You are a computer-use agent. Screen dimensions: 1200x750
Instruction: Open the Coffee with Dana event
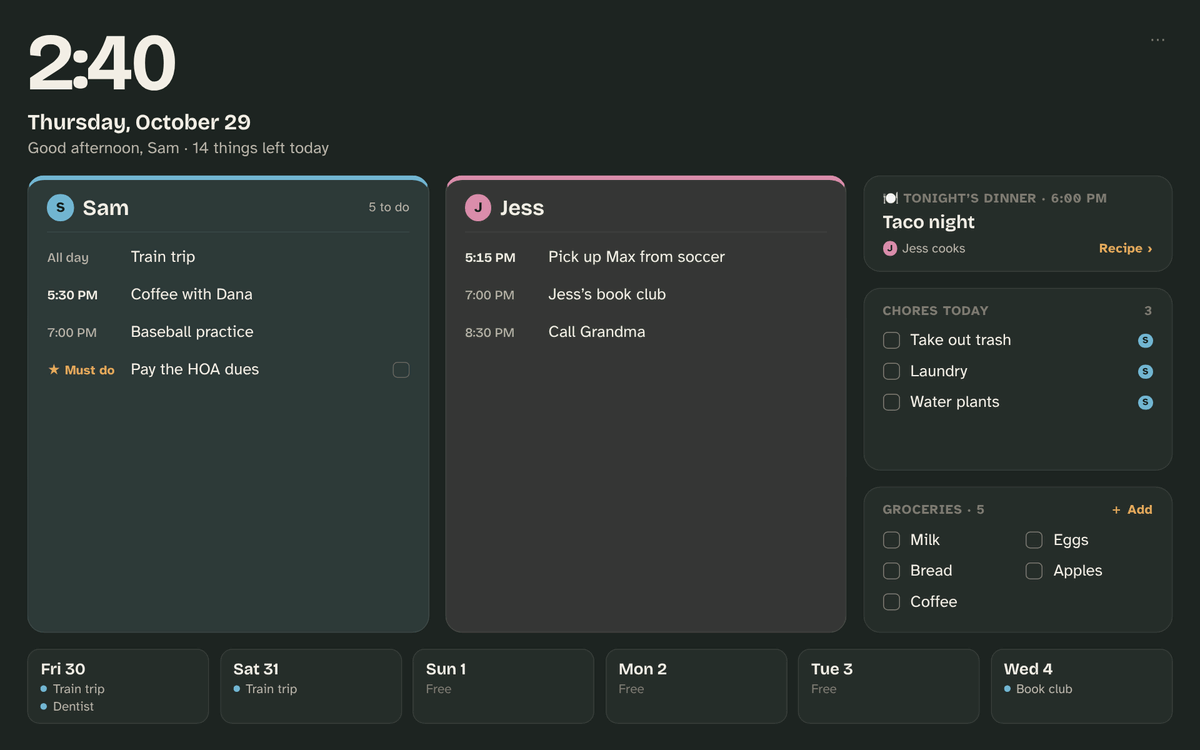point(228,294)
